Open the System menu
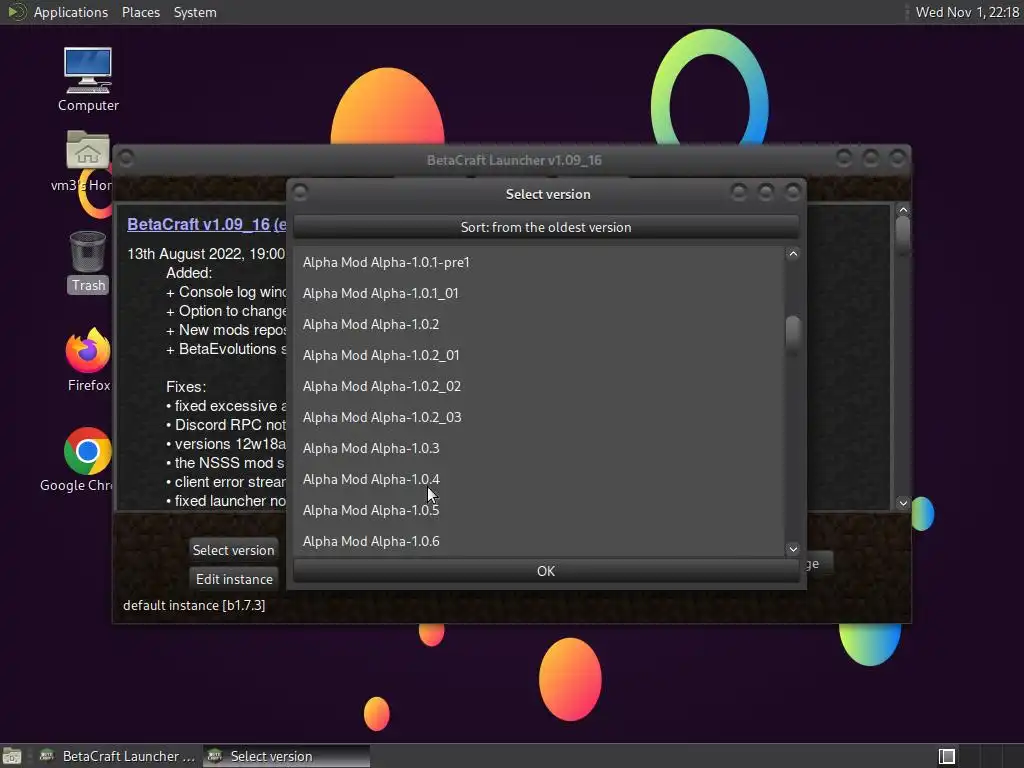 (x=195, y=12)
